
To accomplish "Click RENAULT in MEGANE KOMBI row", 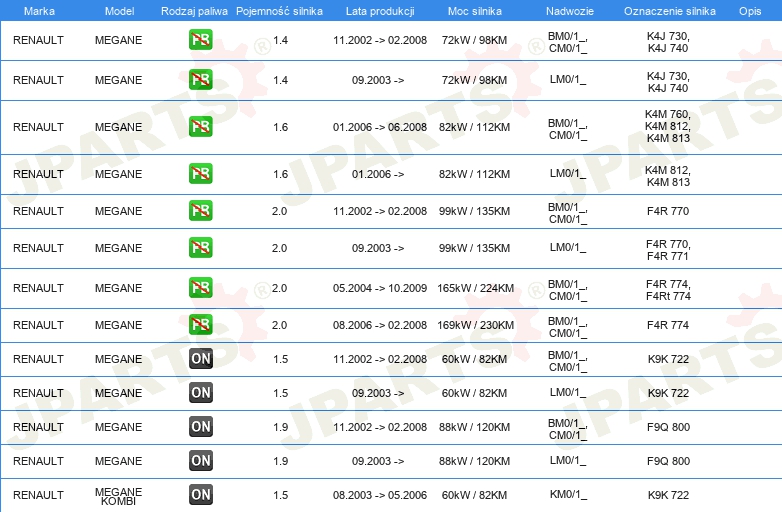I will (38, 495).
